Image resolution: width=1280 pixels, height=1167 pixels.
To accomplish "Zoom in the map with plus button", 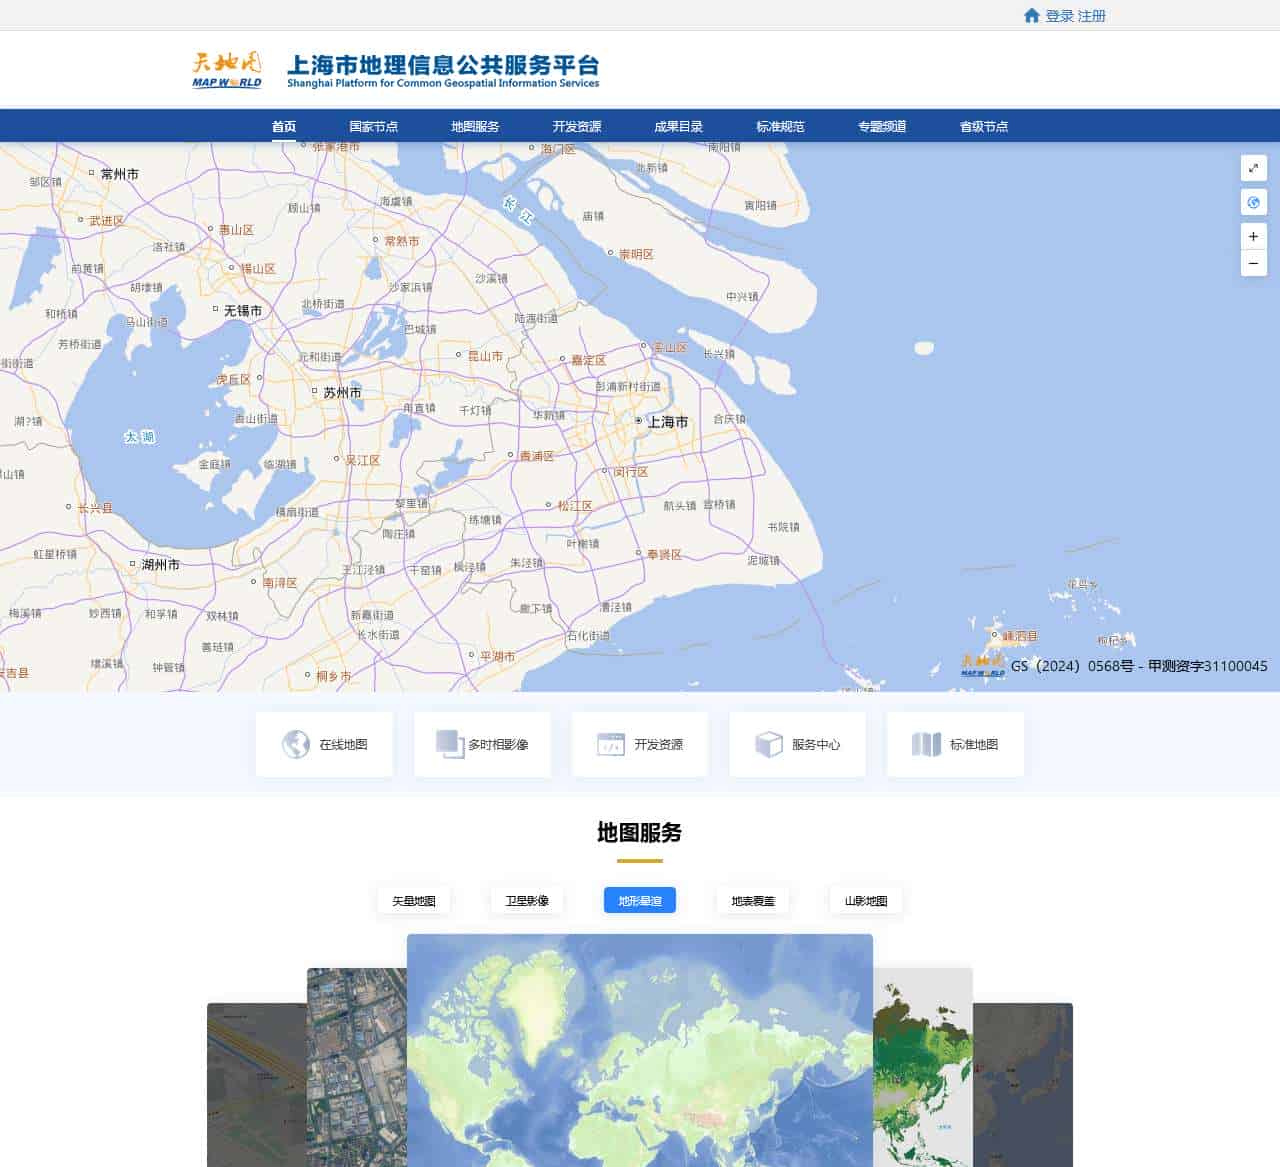I will [1253, 237].
